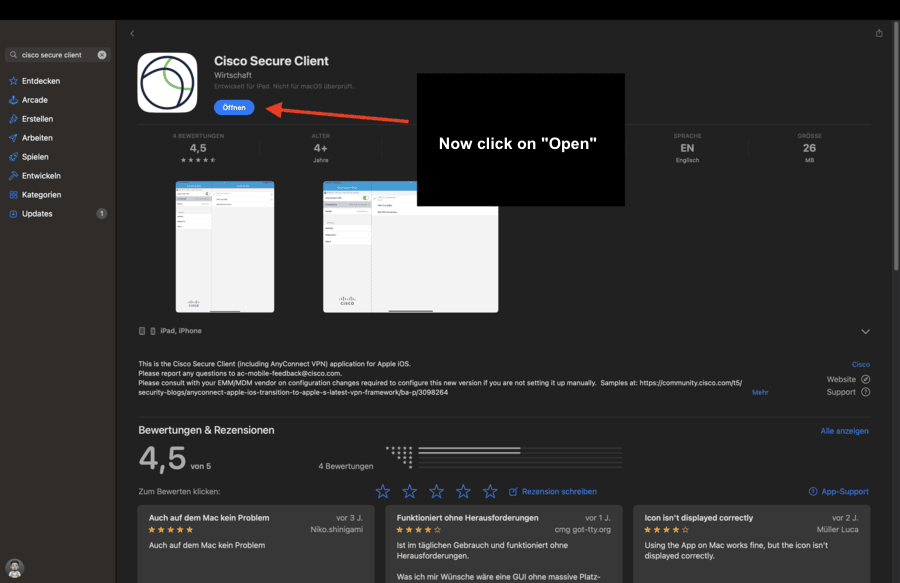Open the share icon

(x=879, y=33)
